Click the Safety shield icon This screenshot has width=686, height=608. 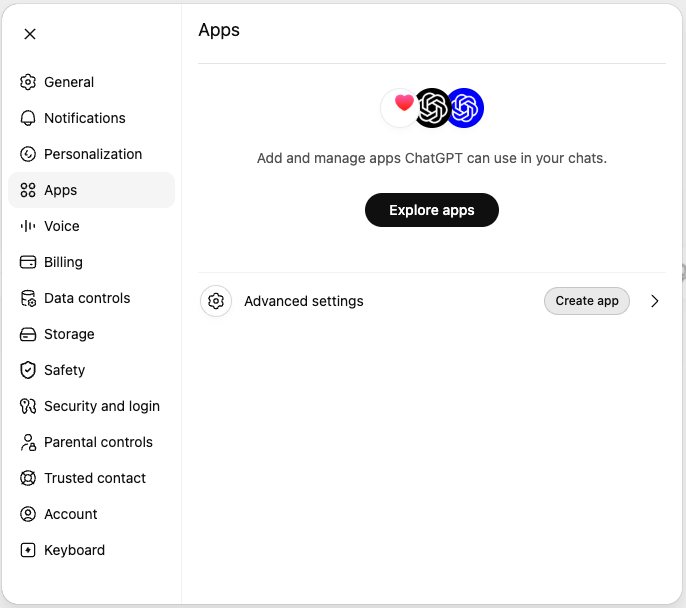click(28, 370)
